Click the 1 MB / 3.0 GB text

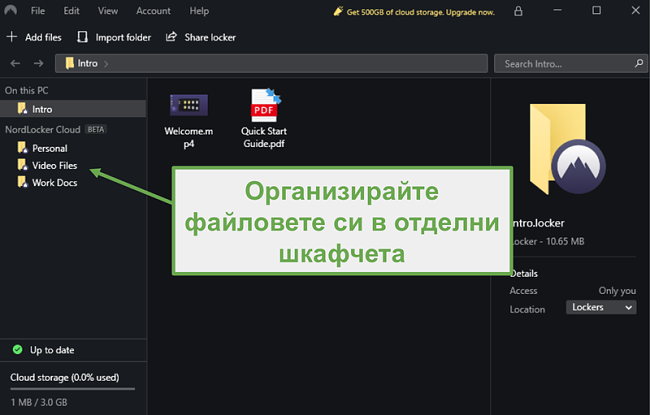pos(39,402)
